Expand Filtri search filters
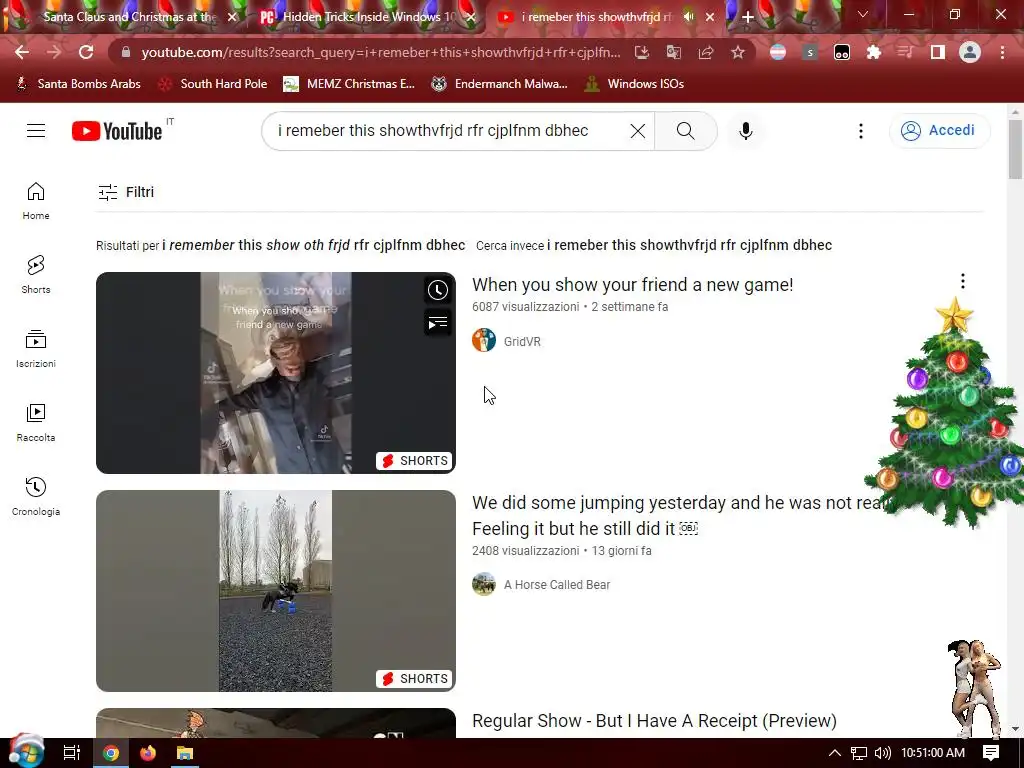1024x768 pixels. (x=126, y=192)
